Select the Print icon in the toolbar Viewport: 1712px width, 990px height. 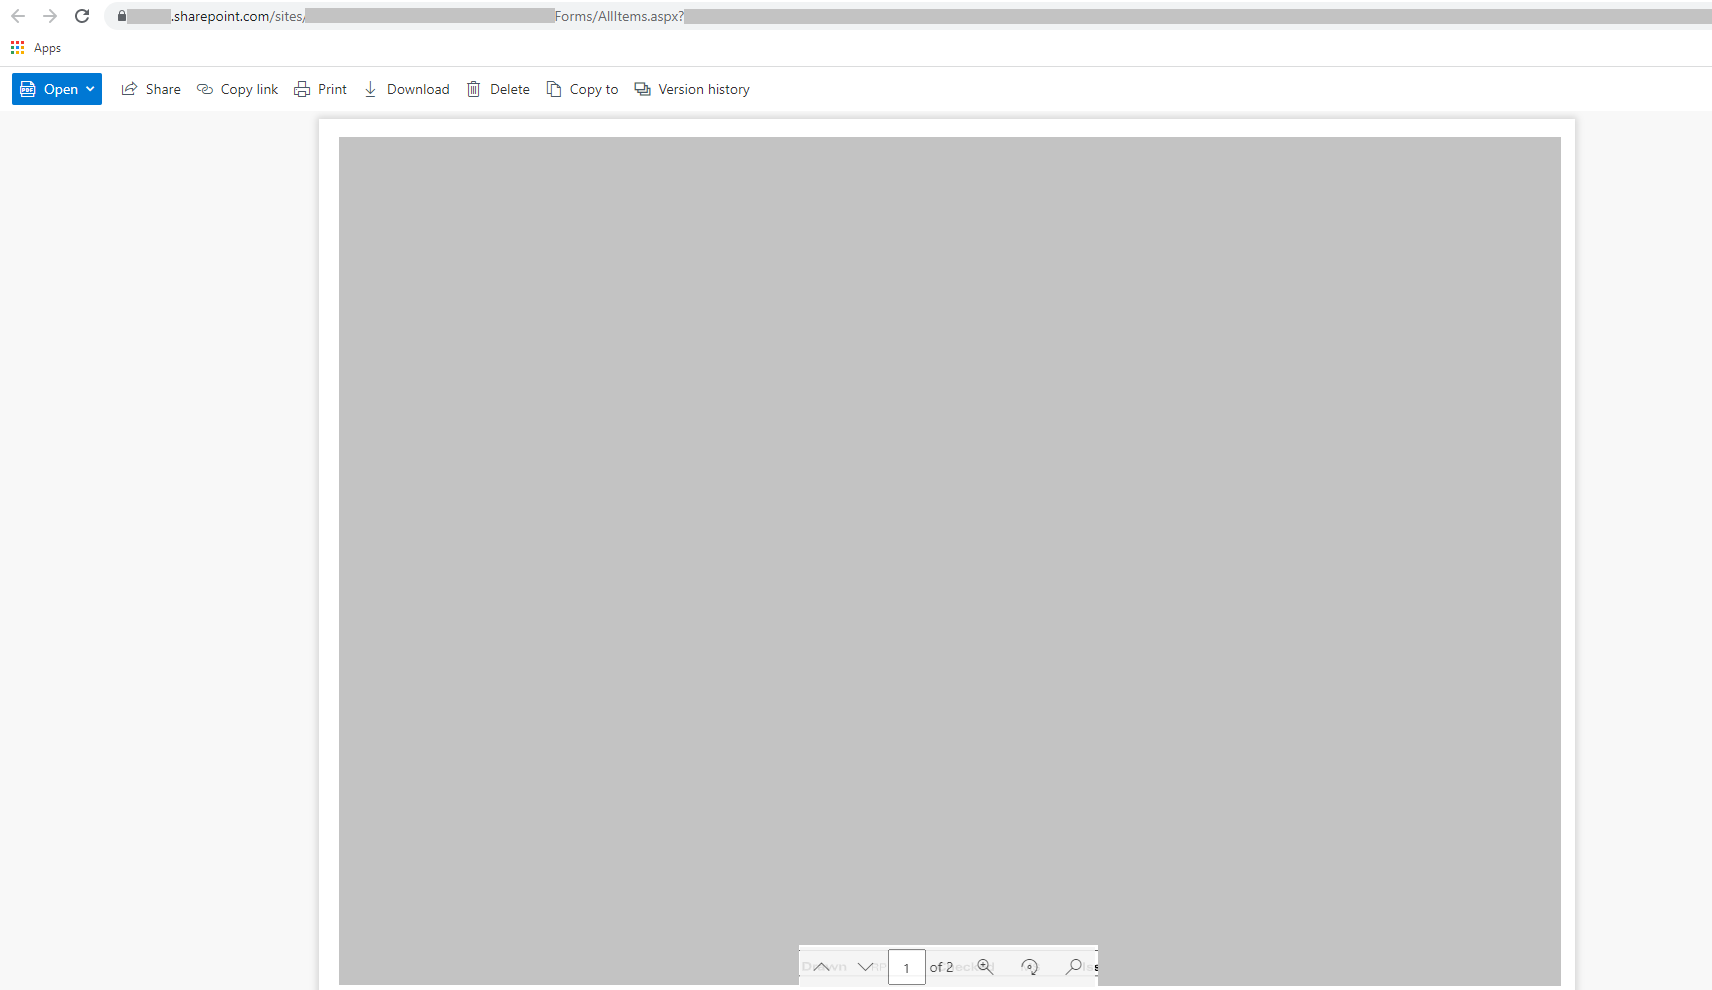tap(301, 89)
